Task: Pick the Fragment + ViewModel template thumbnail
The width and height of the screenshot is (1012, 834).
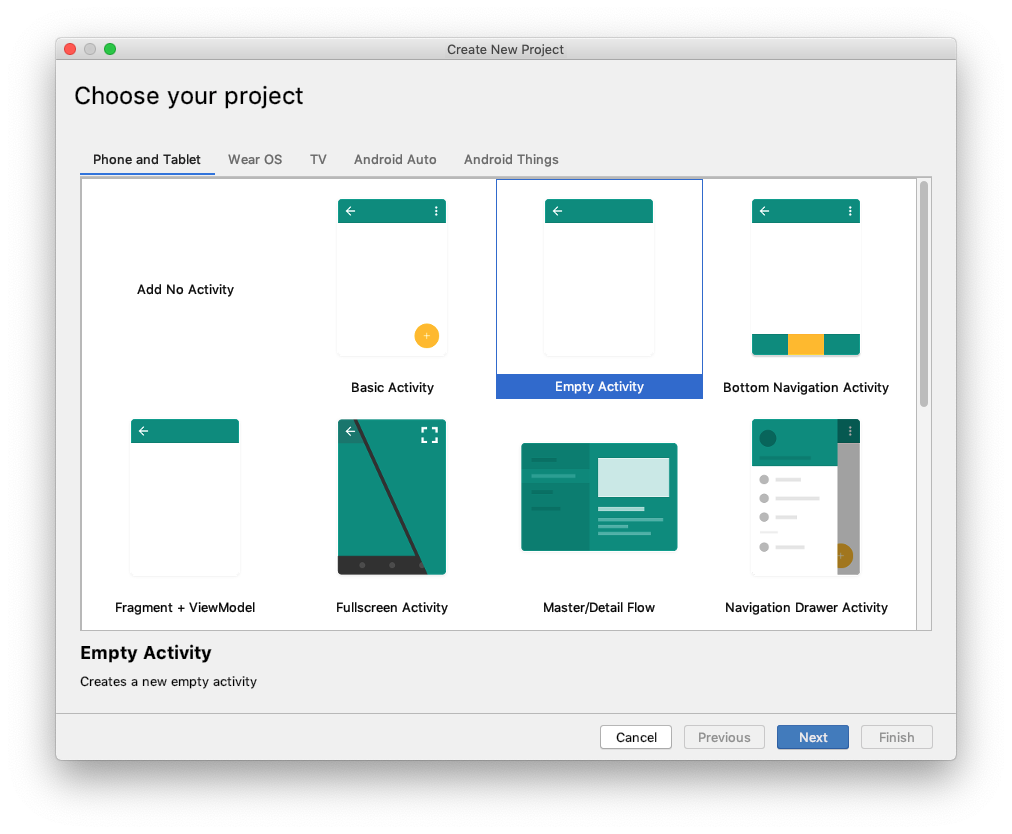Action: coord(185,497)
